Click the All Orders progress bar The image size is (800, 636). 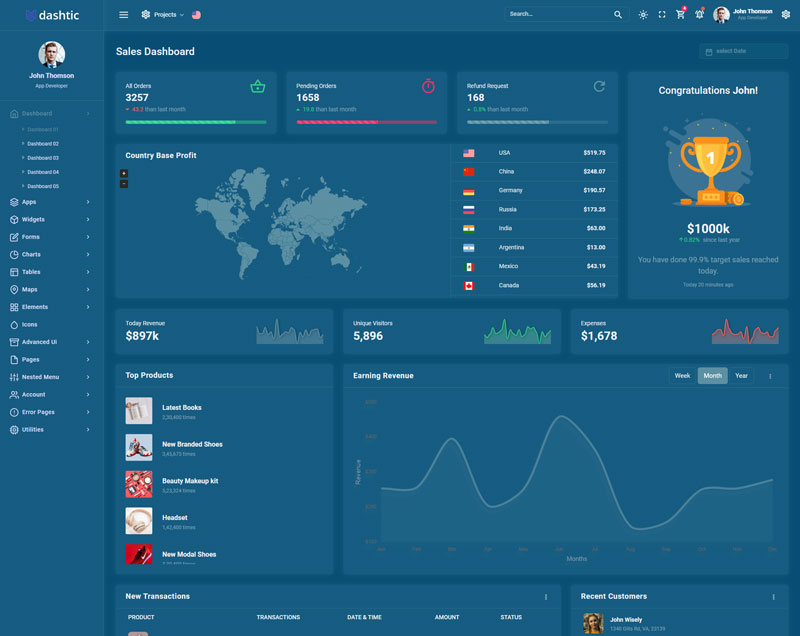(196, 122)
